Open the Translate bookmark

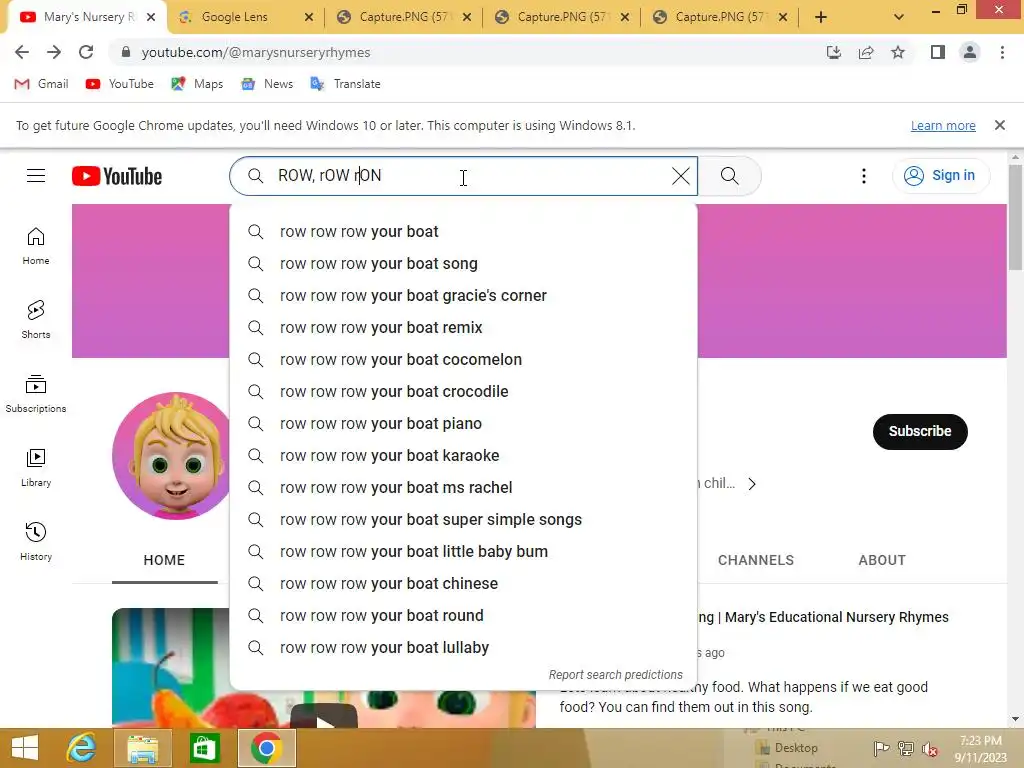point(345,84)
